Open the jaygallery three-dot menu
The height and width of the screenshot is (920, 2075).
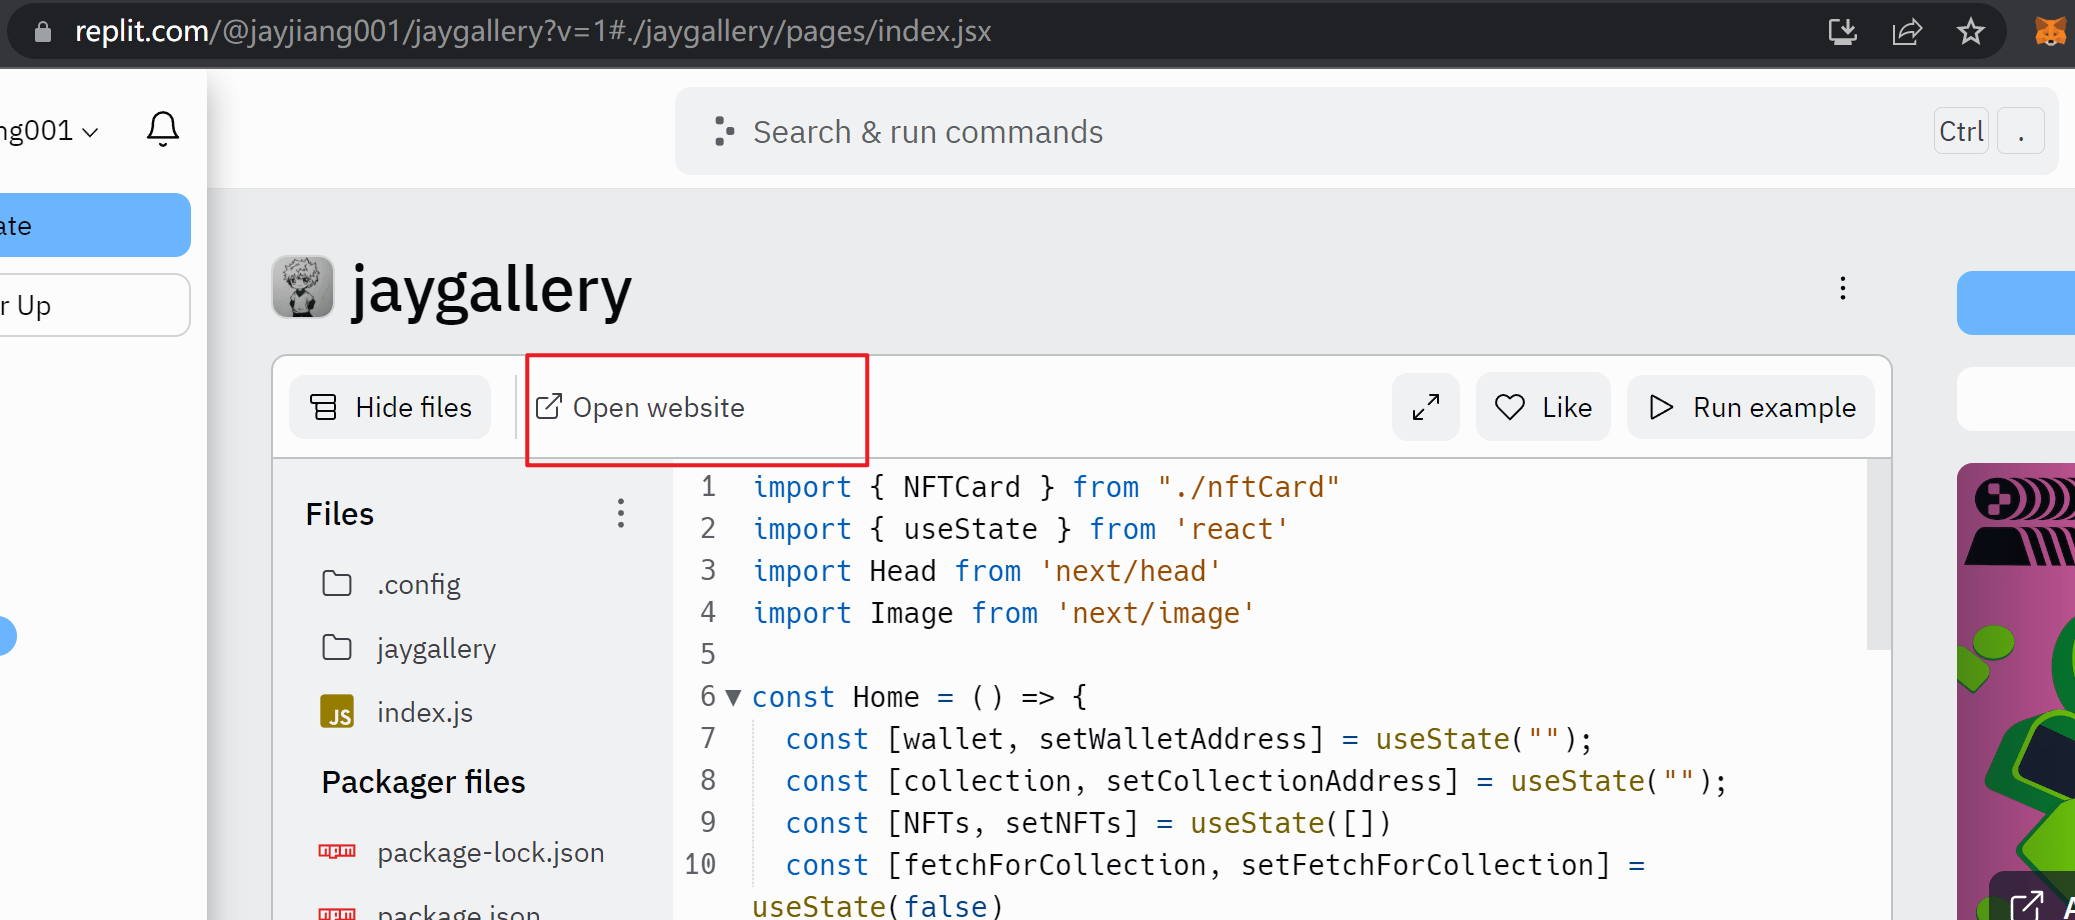1843,289
